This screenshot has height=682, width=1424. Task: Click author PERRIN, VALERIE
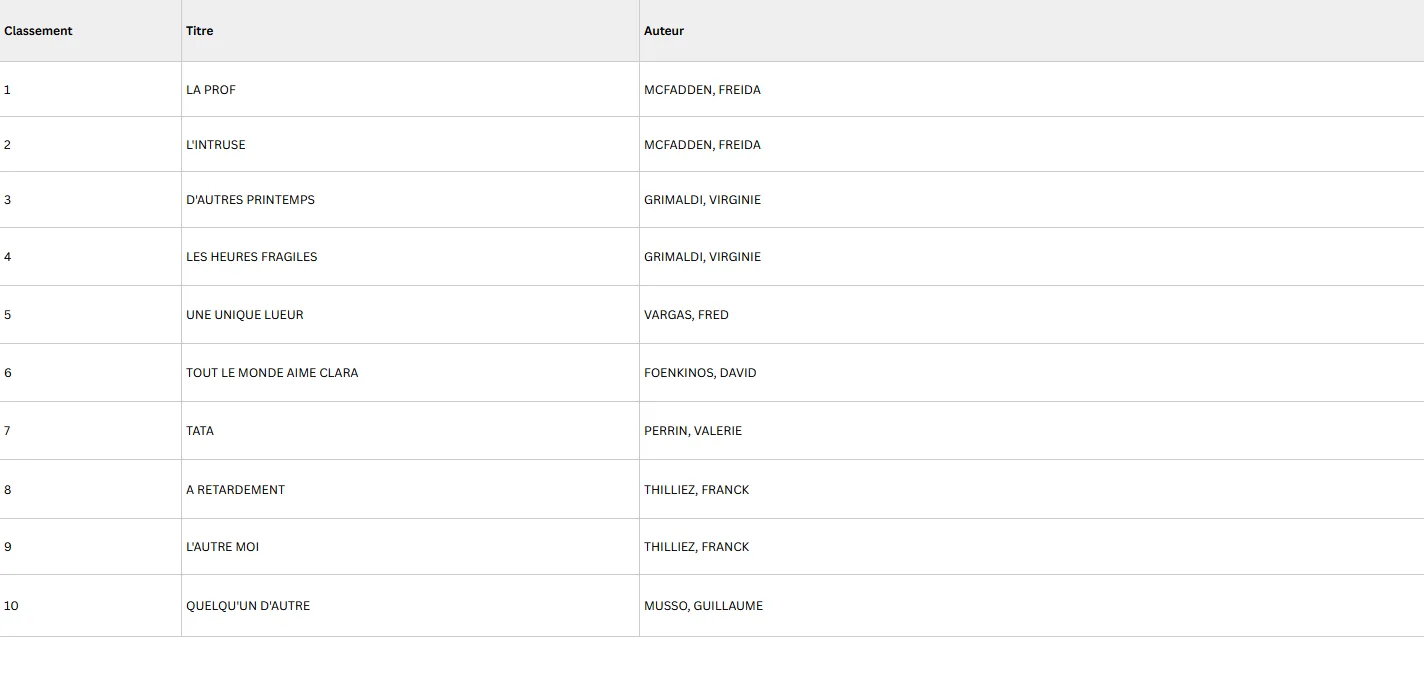pos(693,431)
